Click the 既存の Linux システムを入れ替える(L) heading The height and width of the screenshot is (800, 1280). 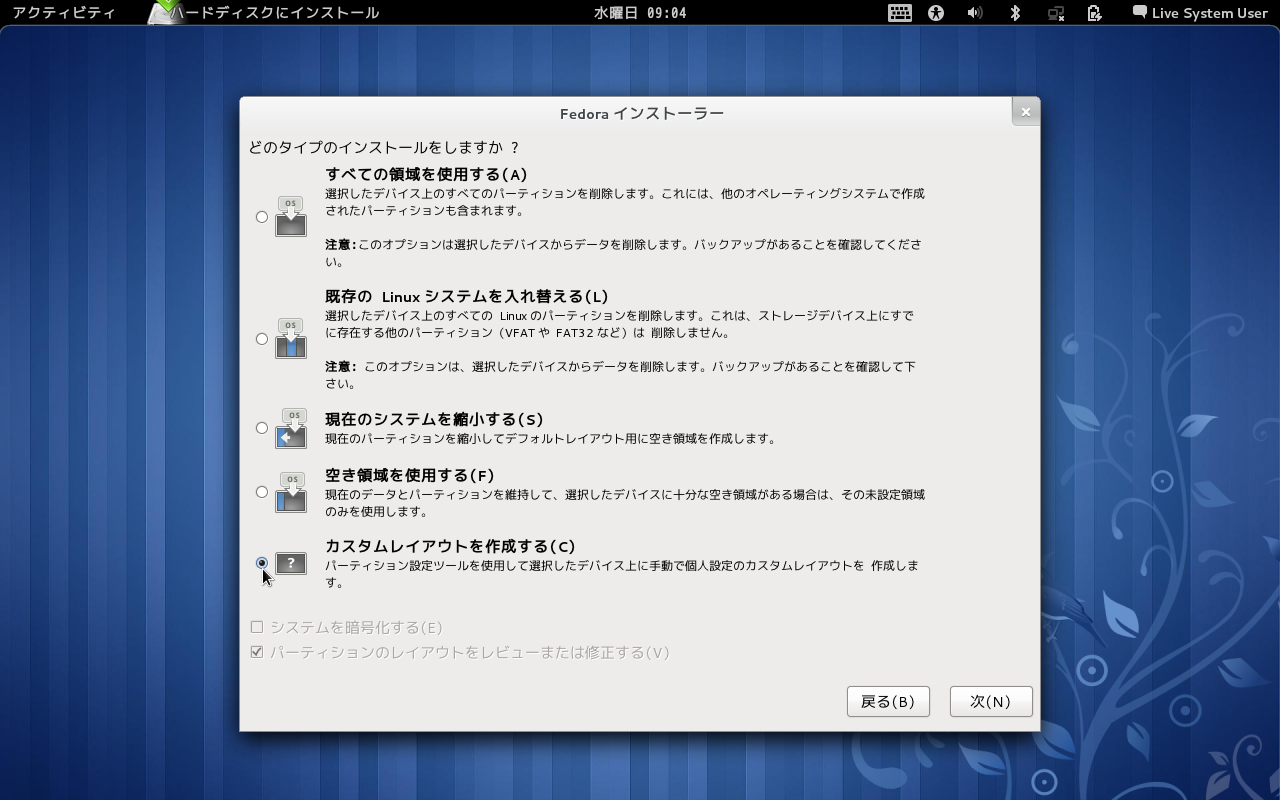coord(467,296)
